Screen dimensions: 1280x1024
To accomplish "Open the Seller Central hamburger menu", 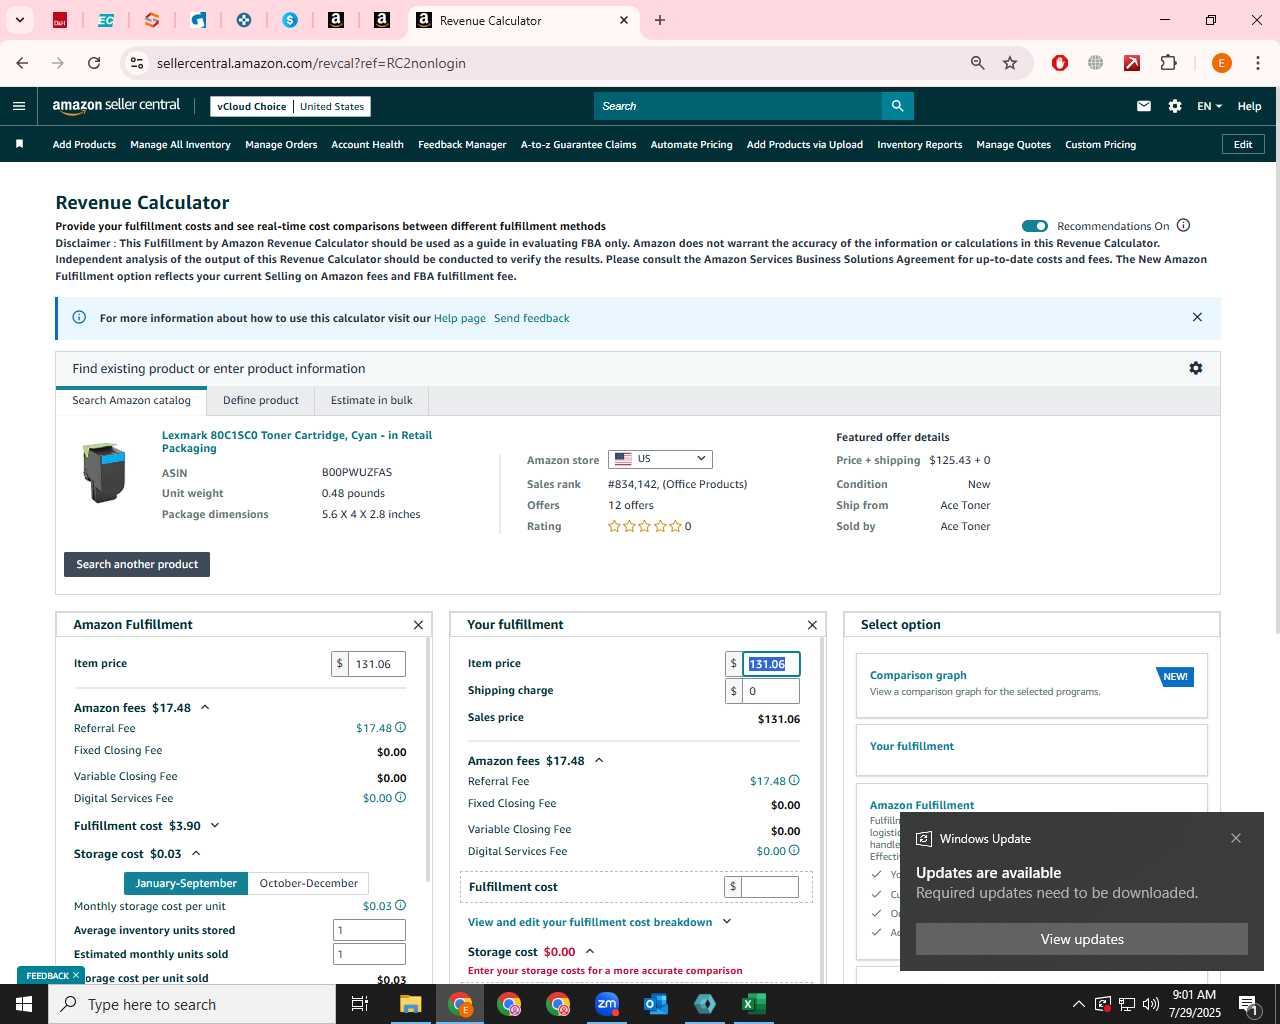I will (x=19, y=106).
